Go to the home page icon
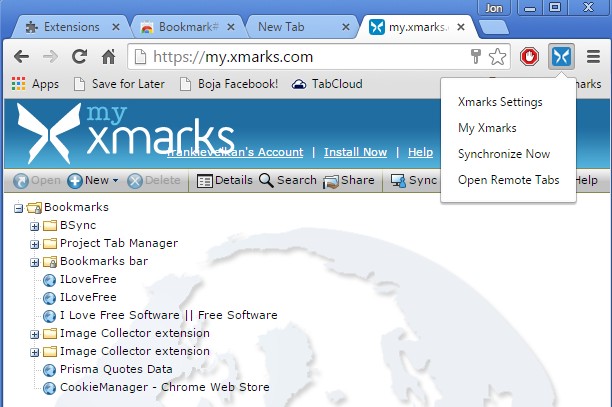Screen dimensions: 612x407 tap(108, 57)
